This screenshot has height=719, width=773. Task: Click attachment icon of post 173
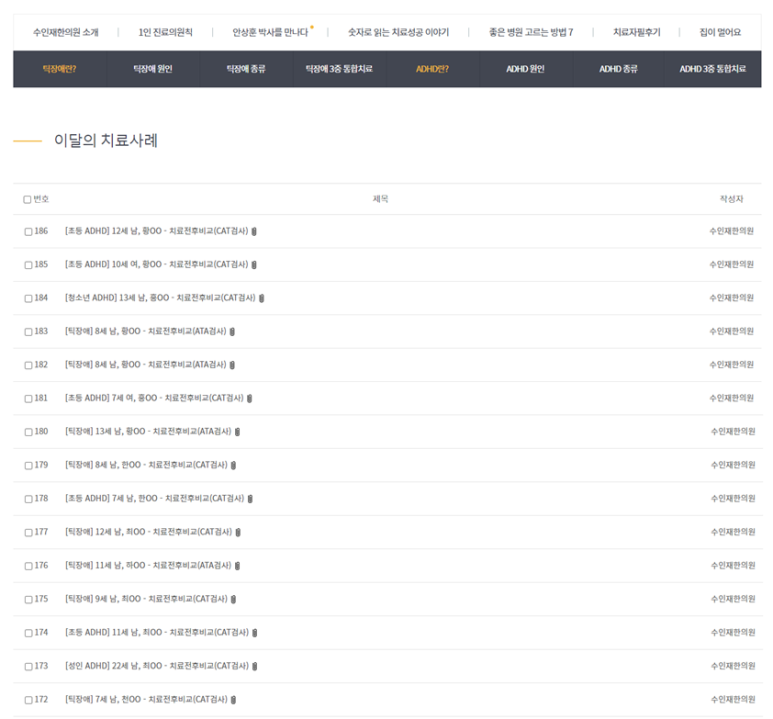(x=254, y=666)
